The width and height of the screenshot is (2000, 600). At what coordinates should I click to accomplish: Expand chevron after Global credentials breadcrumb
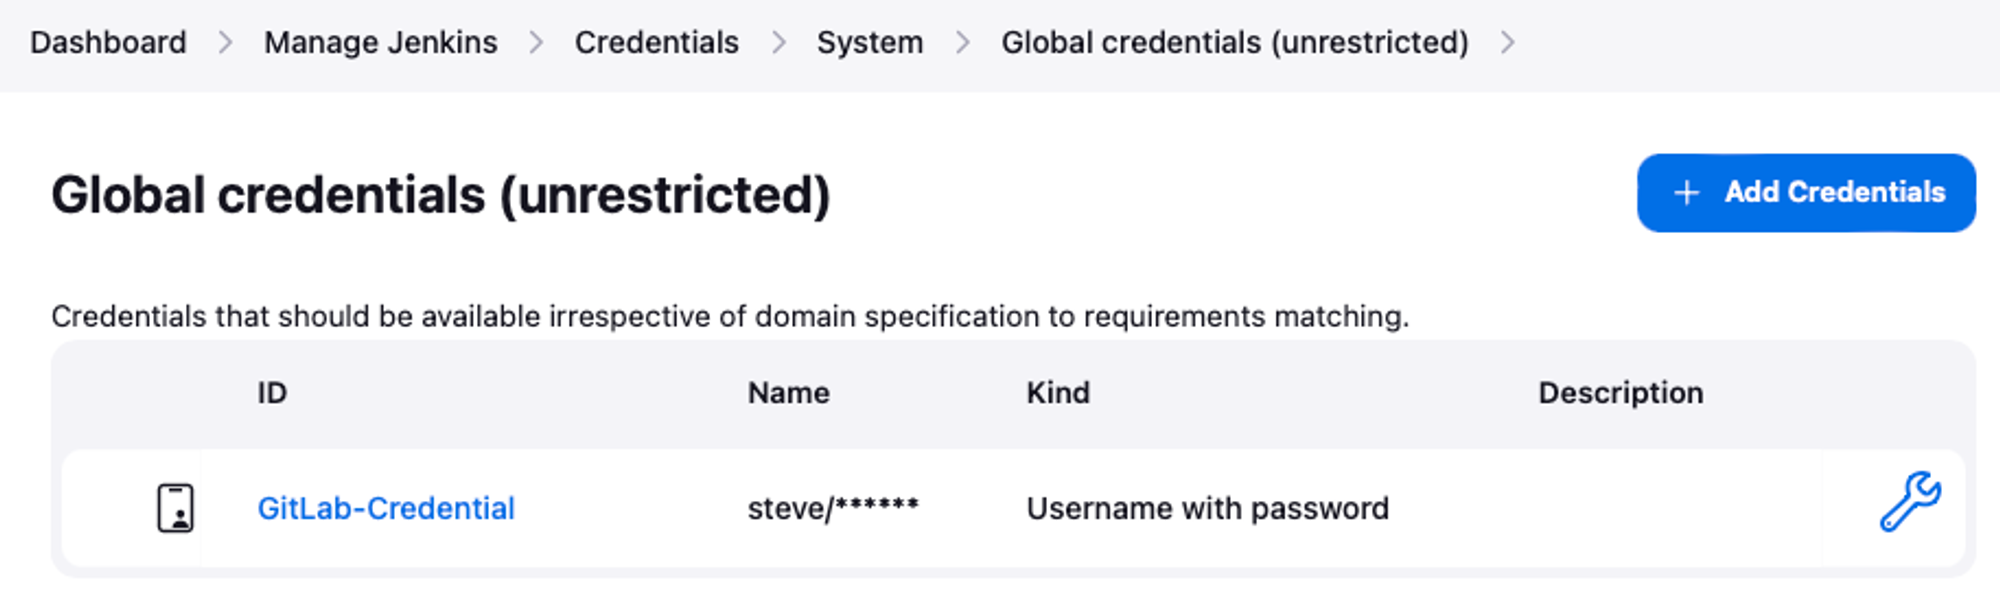point(1507,43)
